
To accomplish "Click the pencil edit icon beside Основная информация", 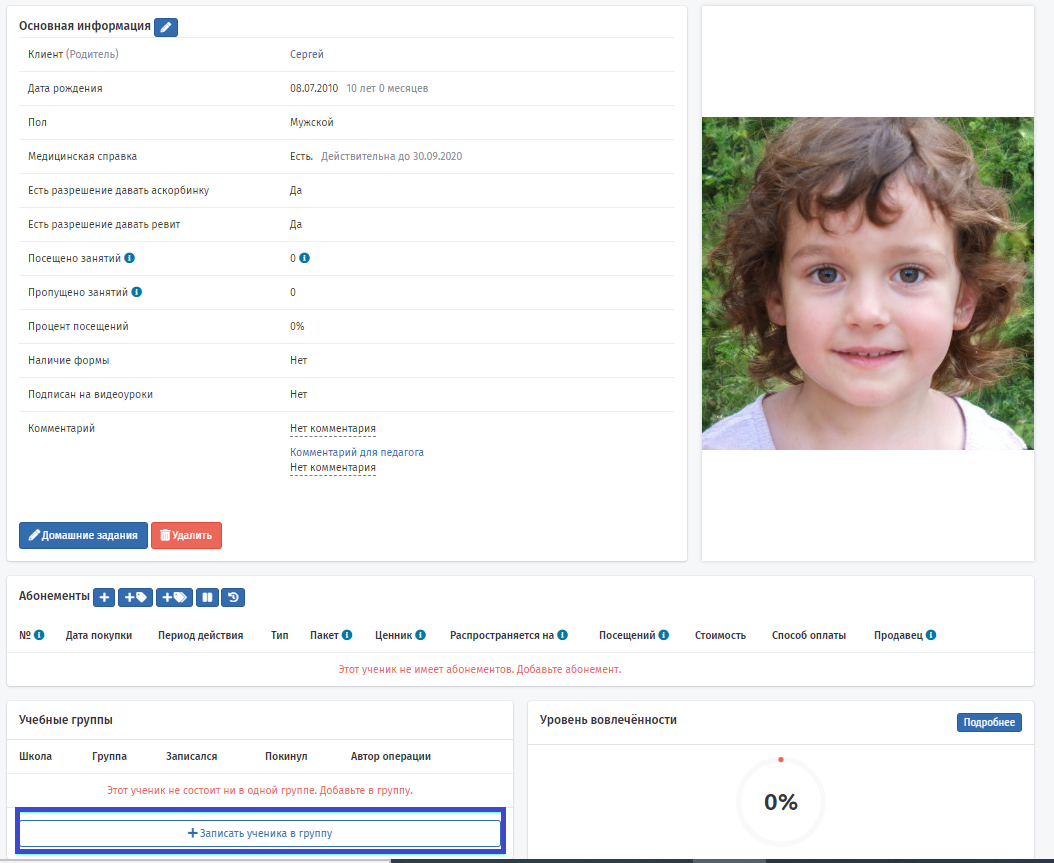I will [165, 27].
